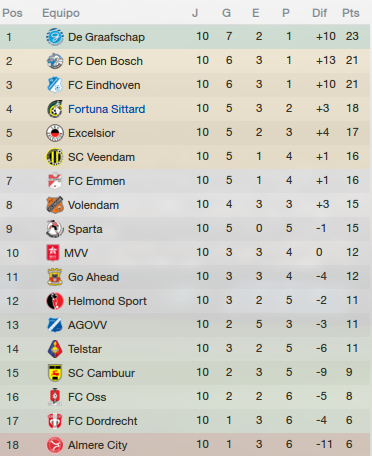Click the Almere City red logo
The height and width of the screenshot is (456, 372).
[x=55, y=445]
